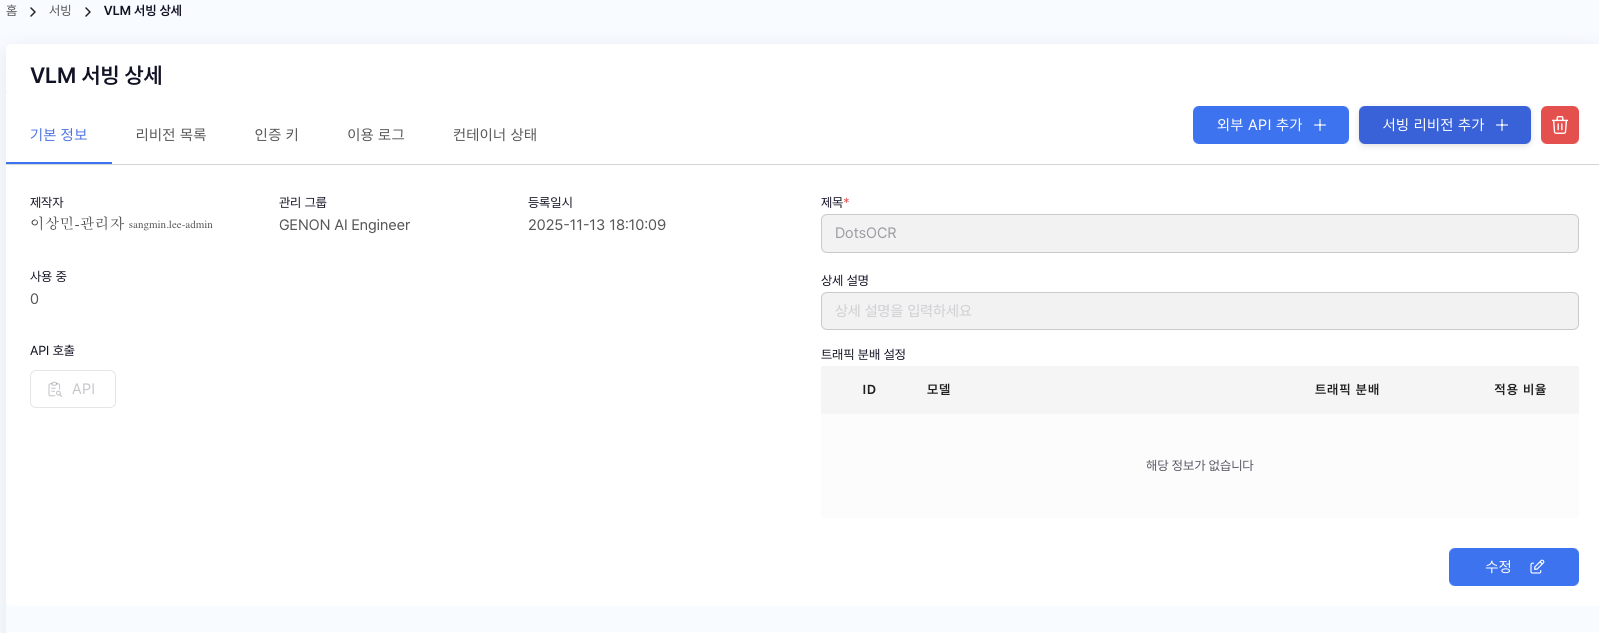Screen dimensions: 1599x633
Task: Click the red trash delete icon
Action: point(1559,125)
